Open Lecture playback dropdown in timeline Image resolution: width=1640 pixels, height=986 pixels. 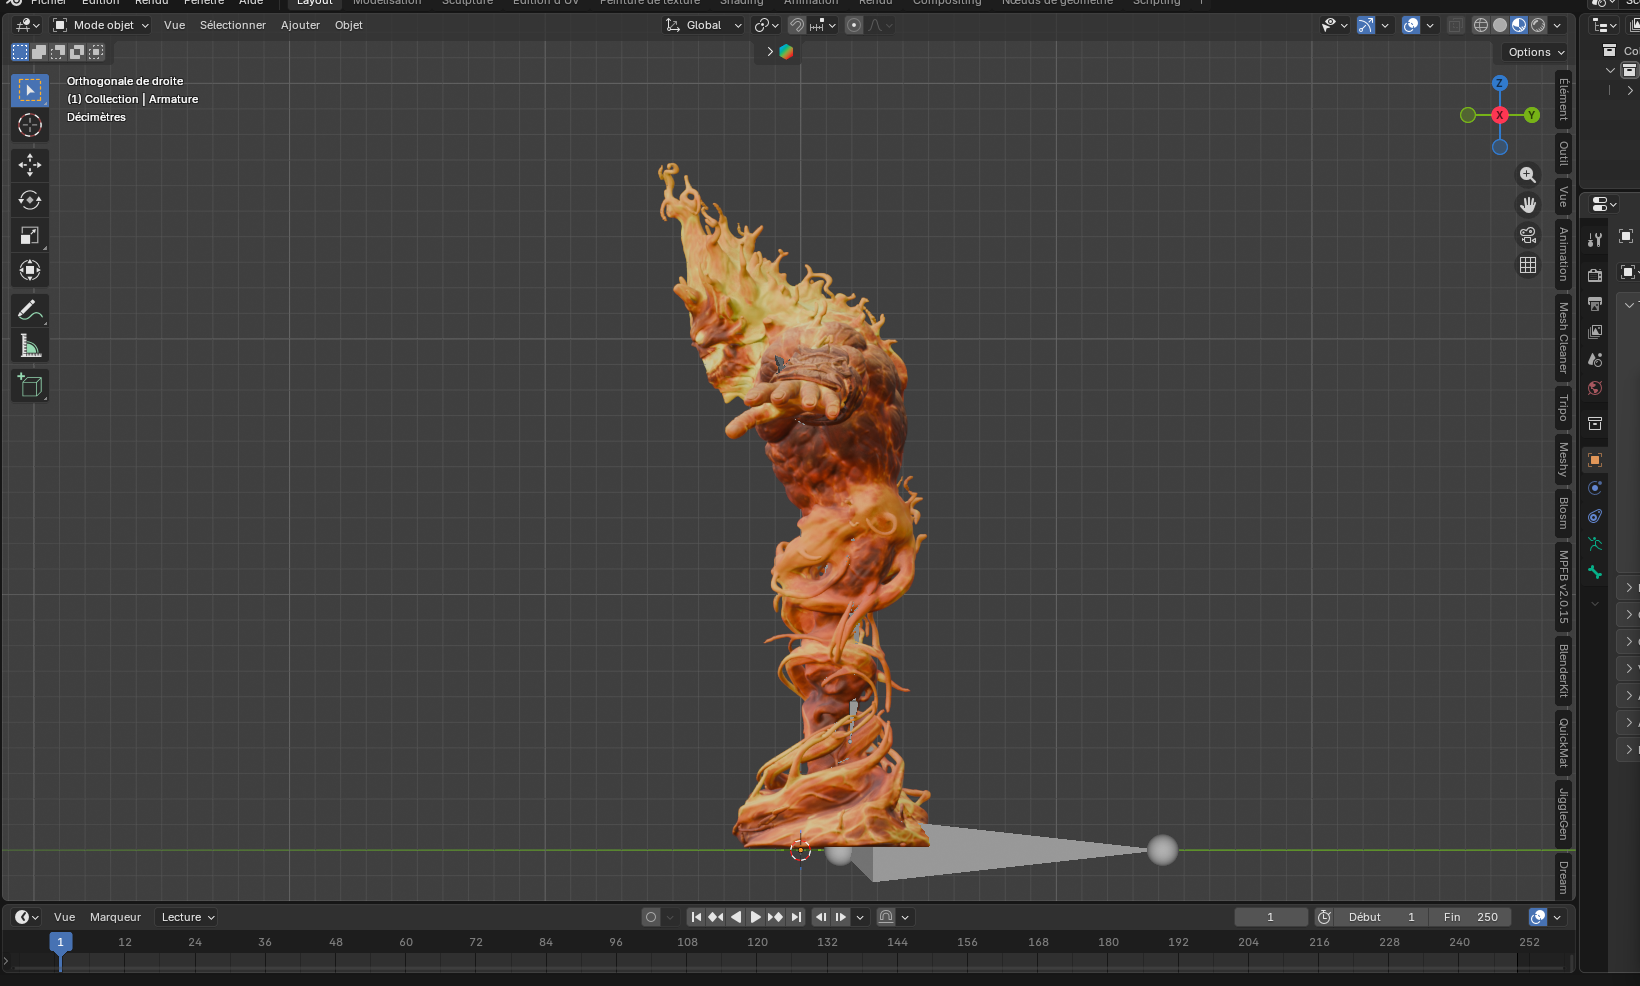(x=188, y=917)
